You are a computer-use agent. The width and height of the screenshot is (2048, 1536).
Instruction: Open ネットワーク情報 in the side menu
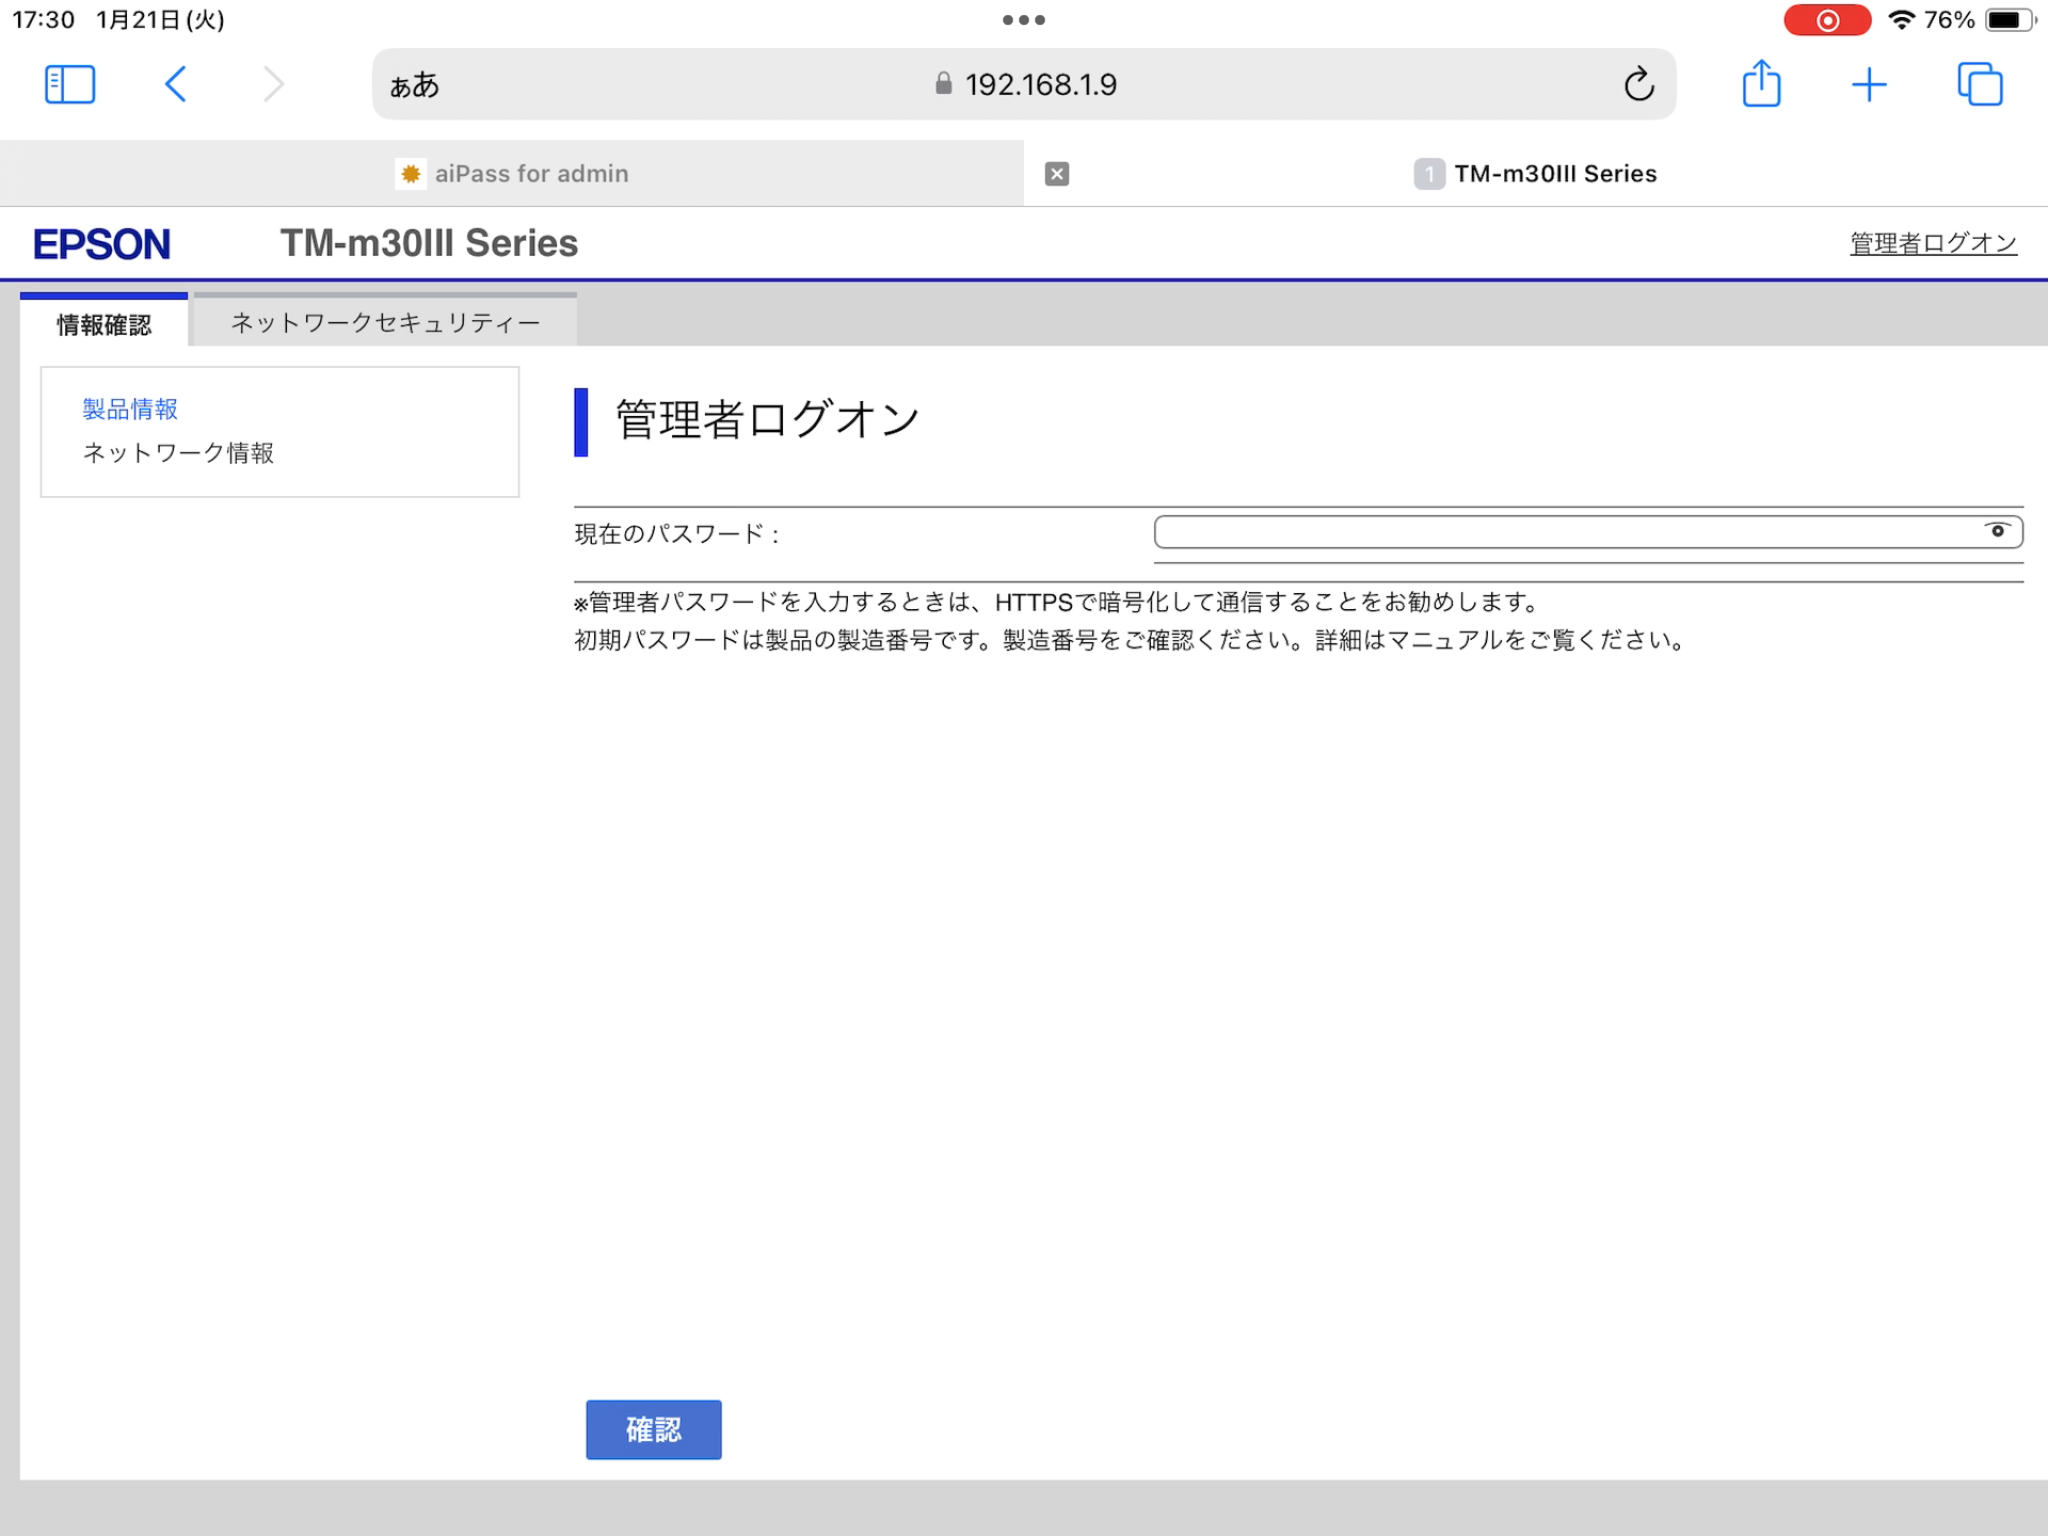[x=178, y=453]
